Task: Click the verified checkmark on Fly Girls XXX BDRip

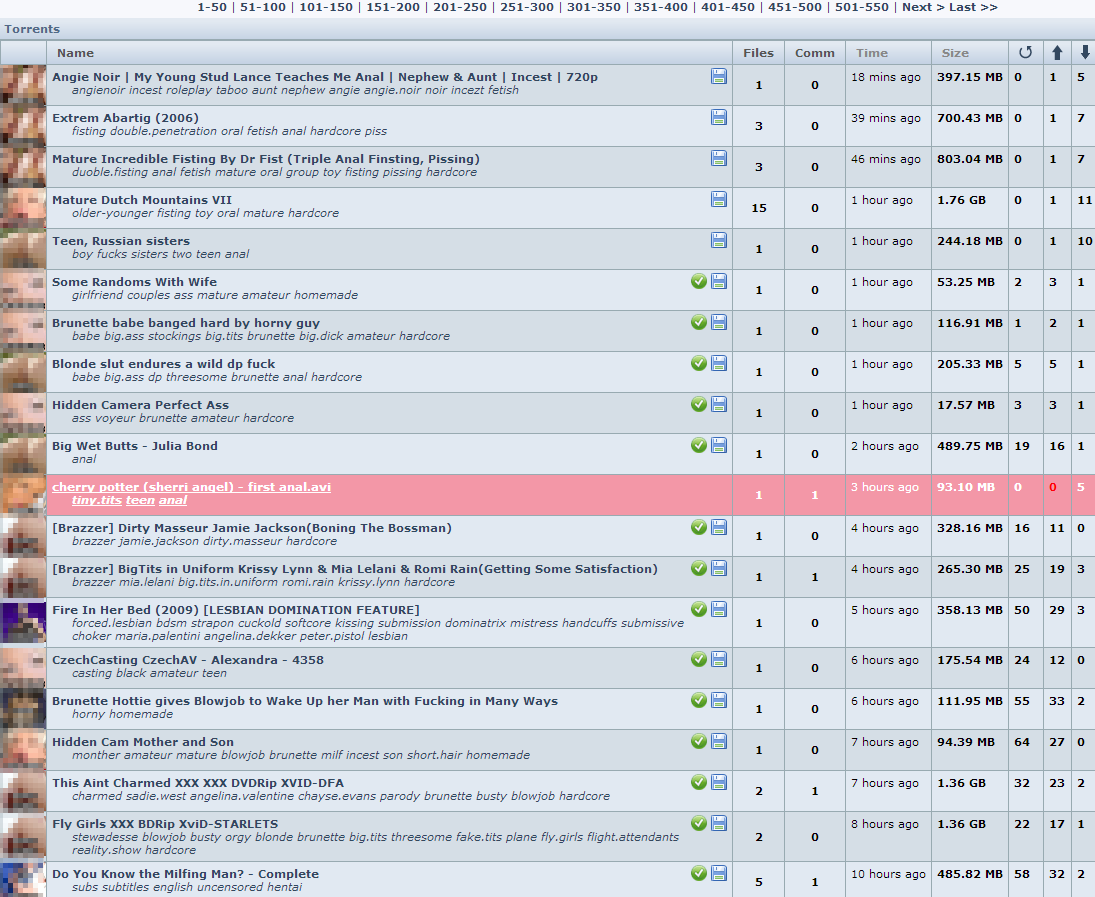Action: [698, 824]
